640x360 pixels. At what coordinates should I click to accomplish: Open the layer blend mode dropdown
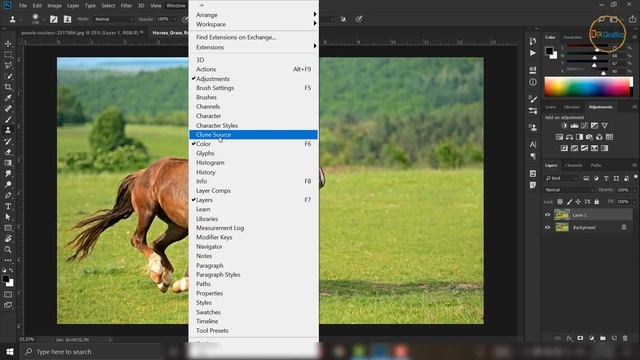pyautogui.click(x=569, y=190)
